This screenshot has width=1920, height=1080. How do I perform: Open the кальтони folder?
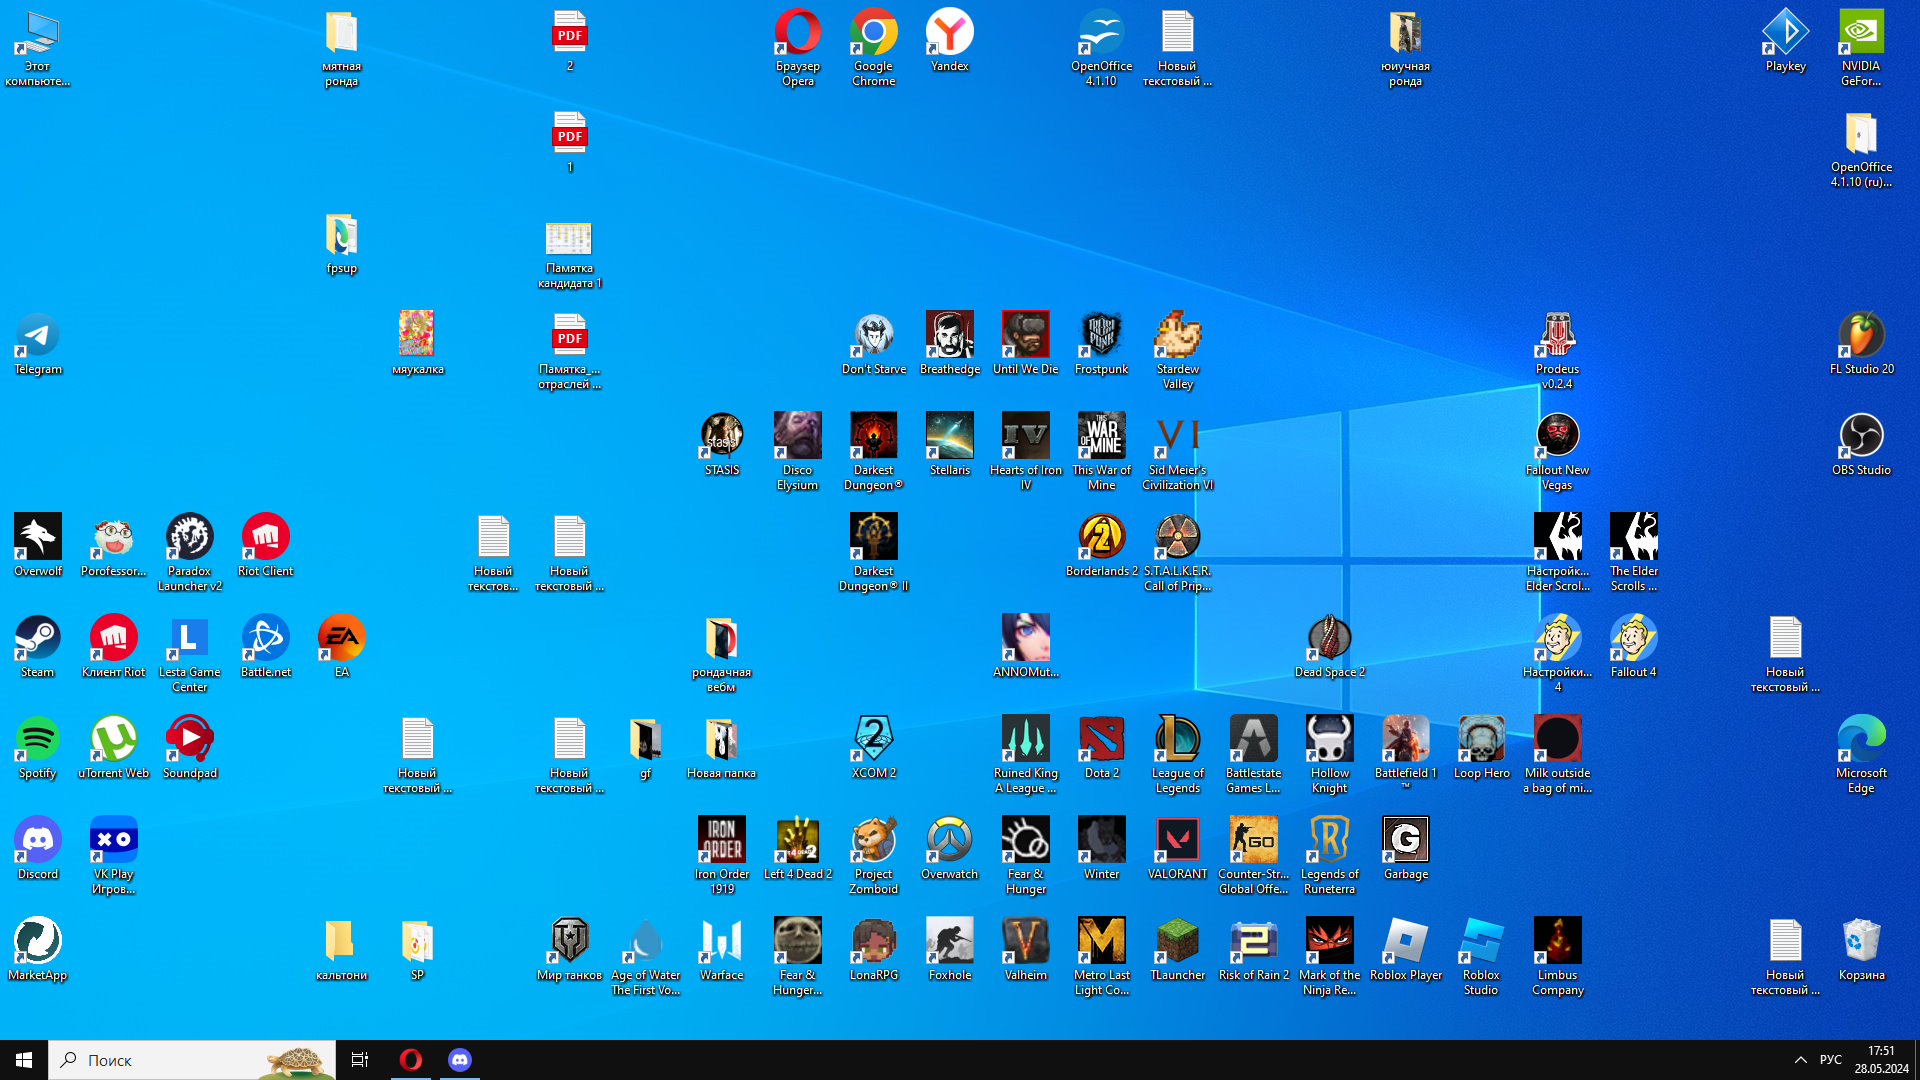click(x=341, y=949)
